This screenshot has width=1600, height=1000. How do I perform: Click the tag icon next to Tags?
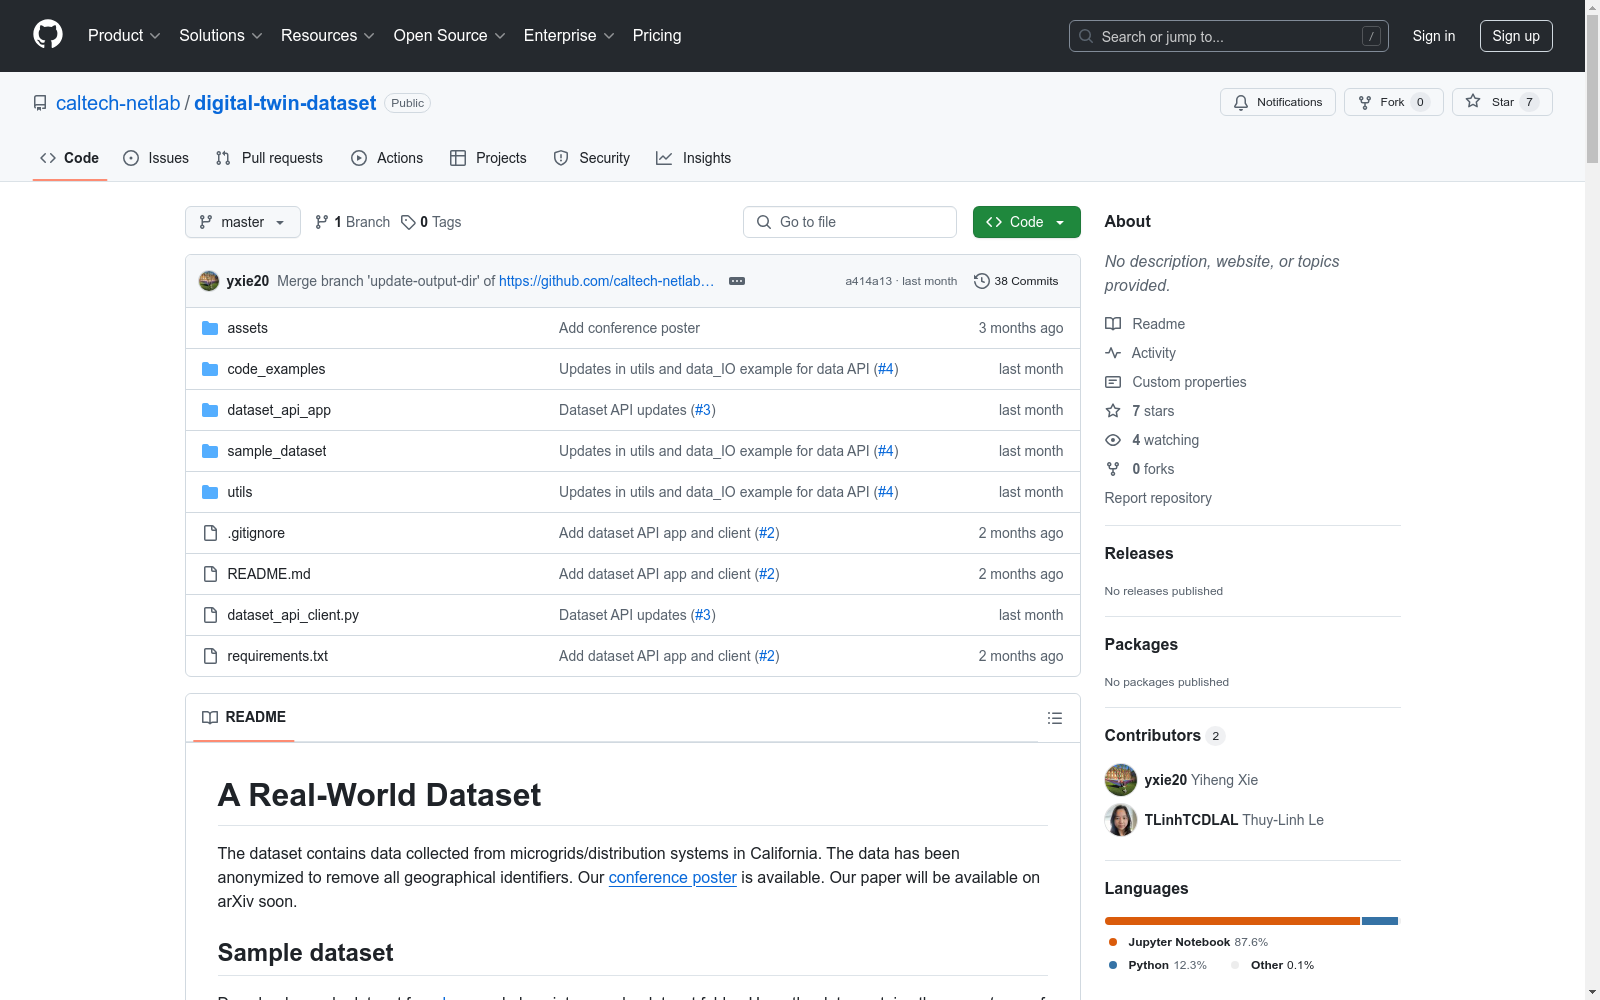click(408, 222)
